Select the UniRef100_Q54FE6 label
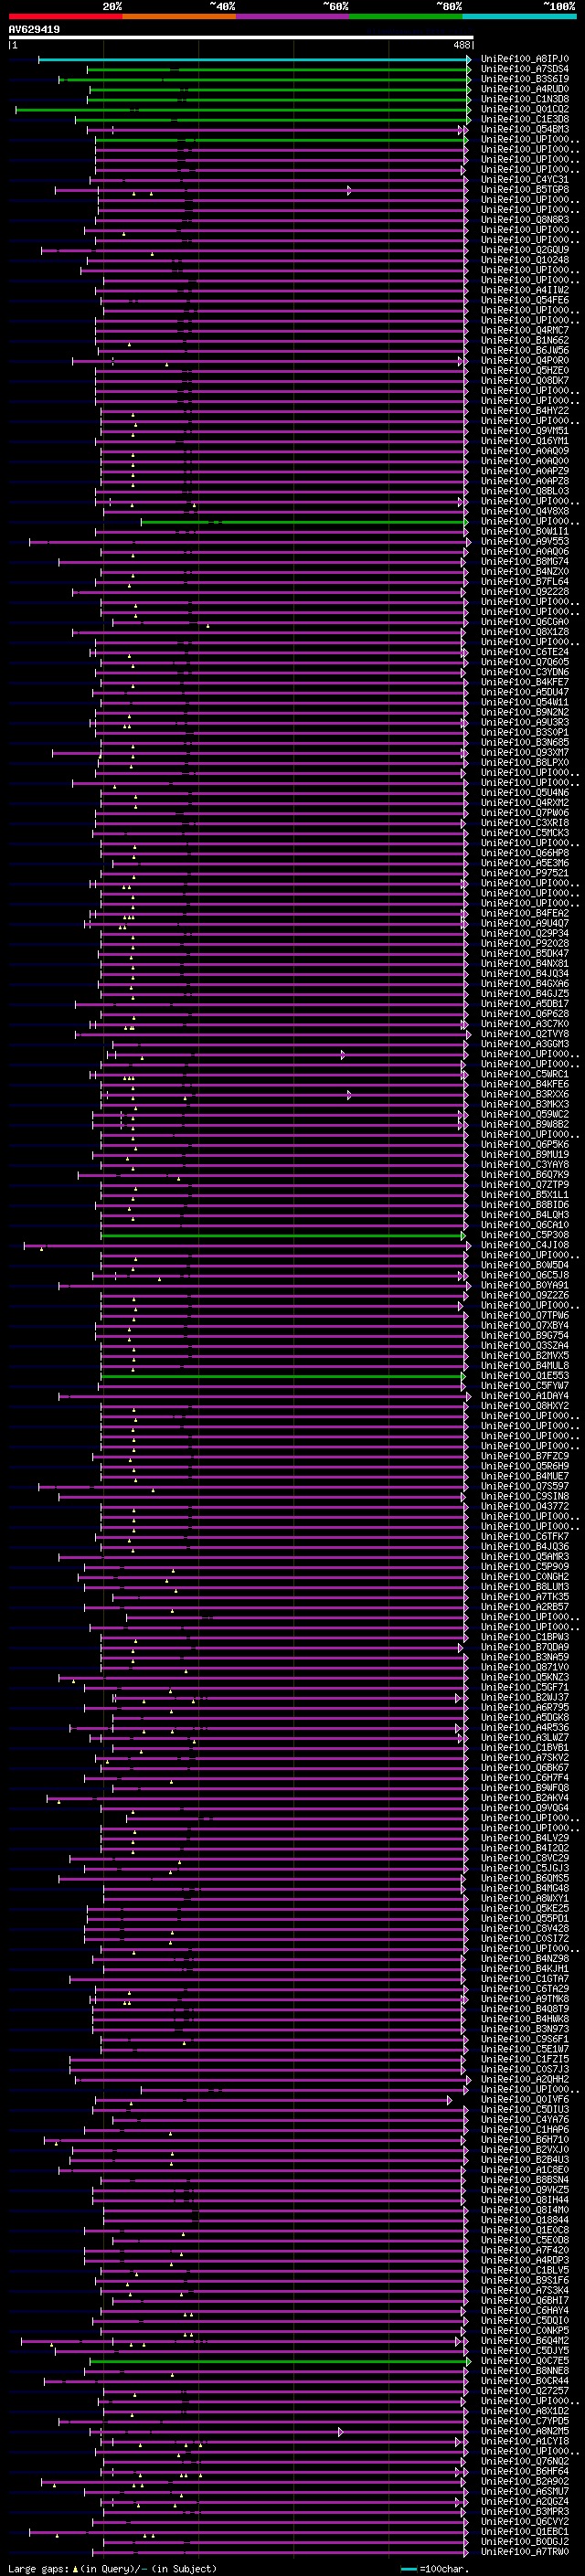This screenshot has width=585, height=2576. pyautogui.click(x=525, y=300)
